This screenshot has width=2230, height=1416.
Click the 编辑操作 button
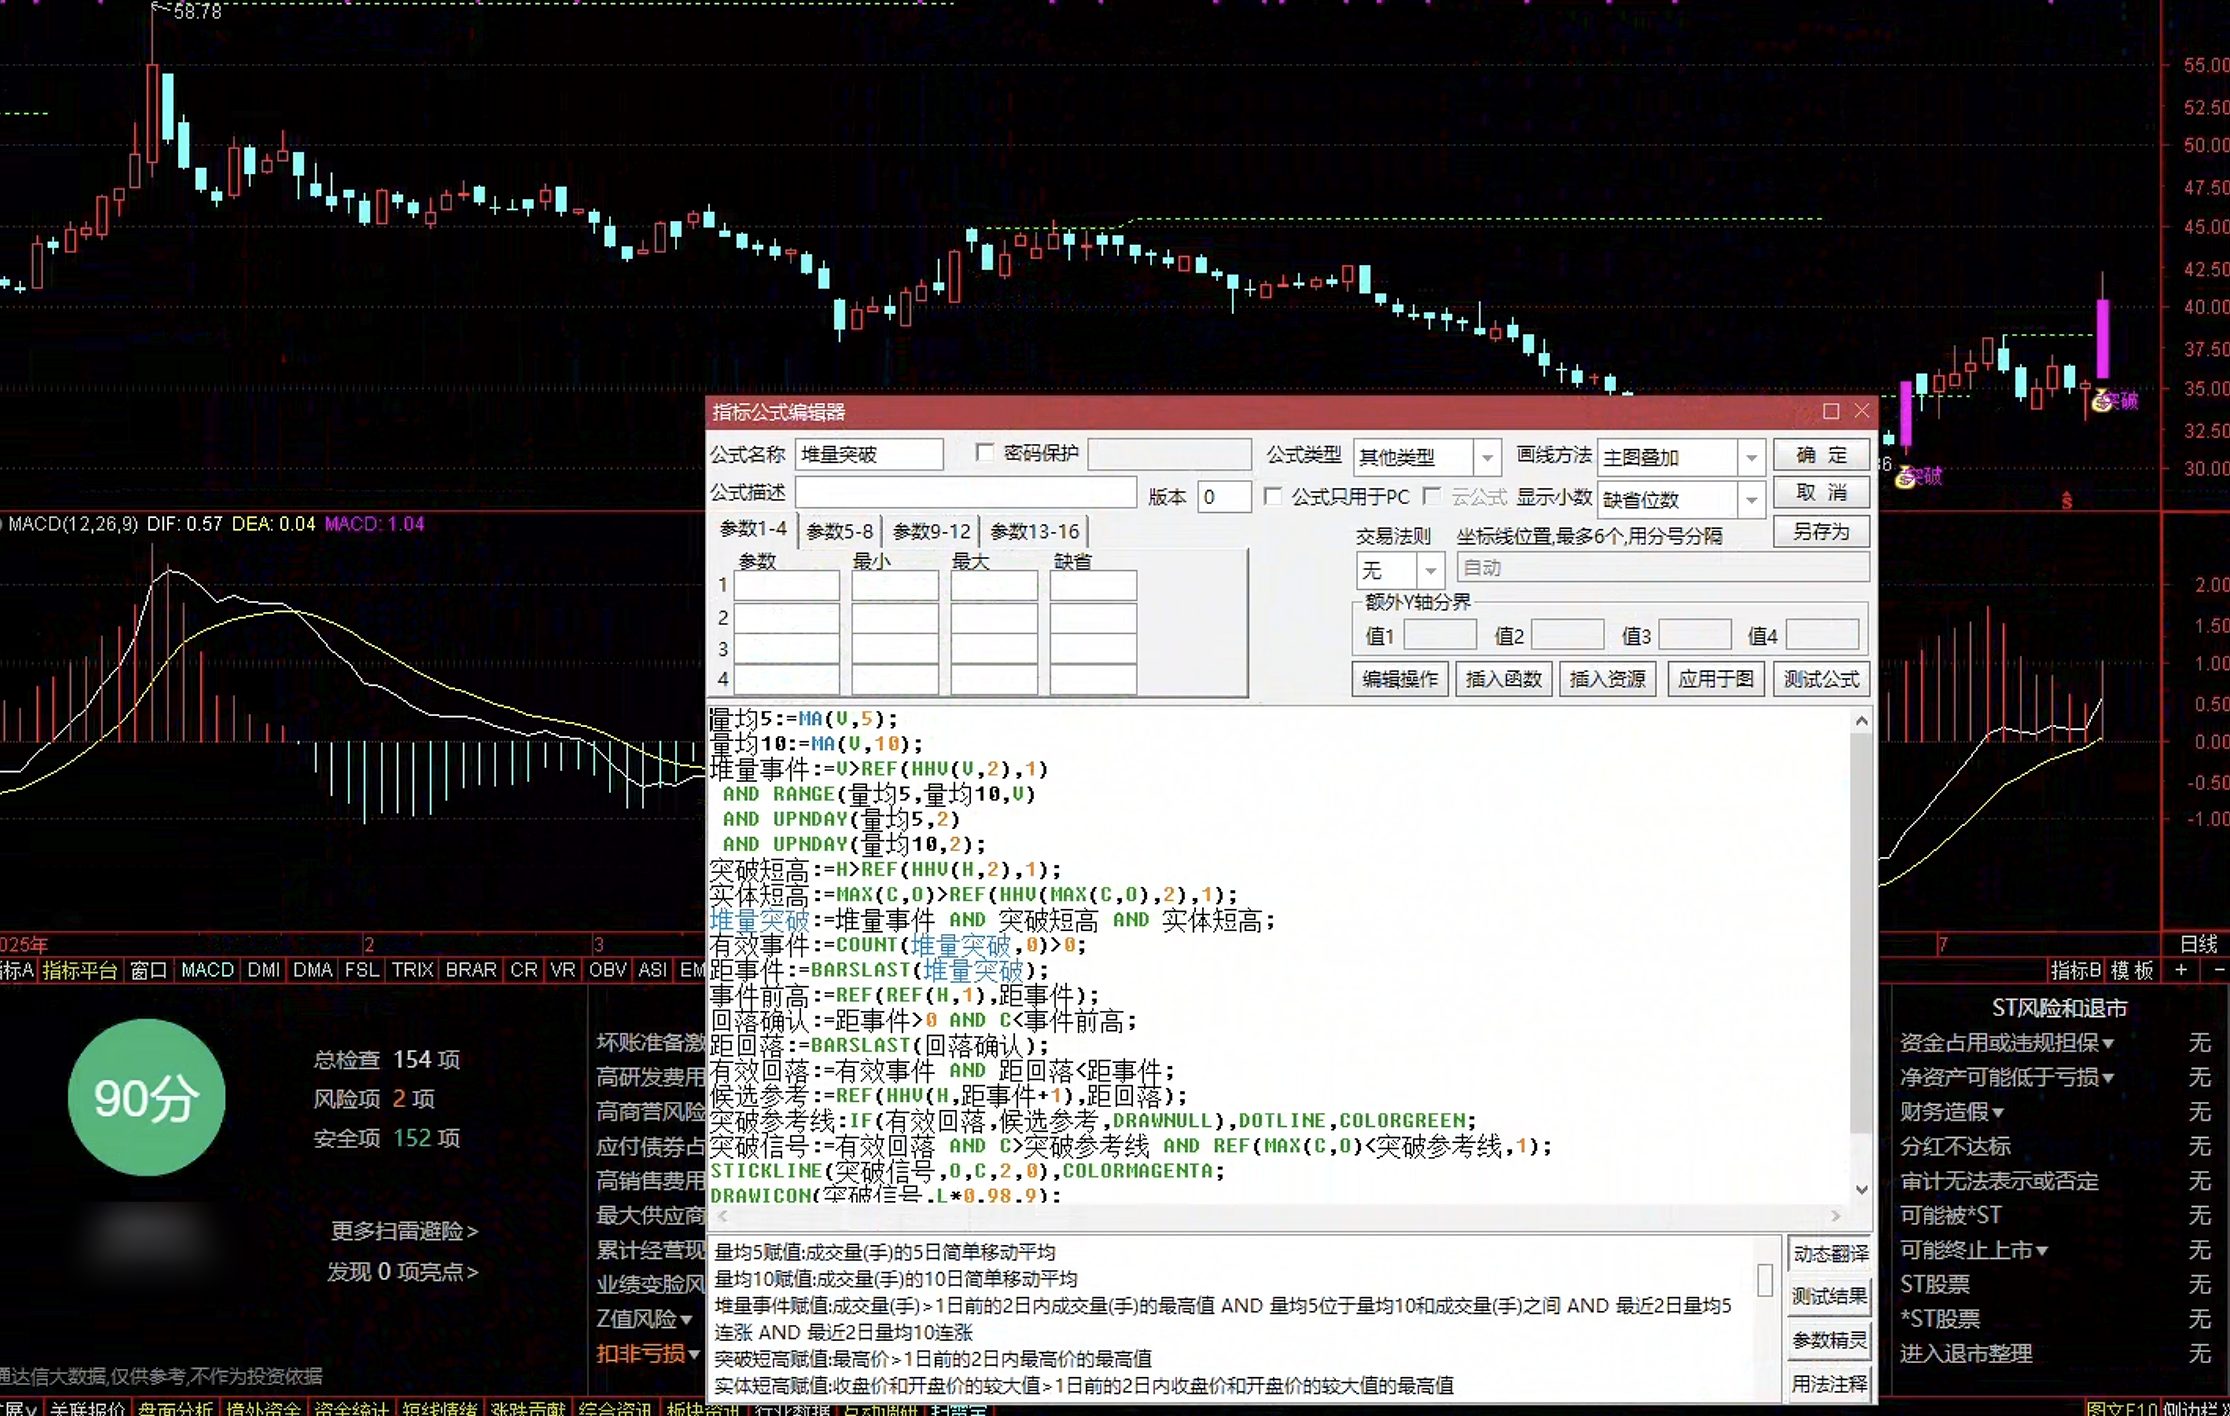pos(1400,679)
